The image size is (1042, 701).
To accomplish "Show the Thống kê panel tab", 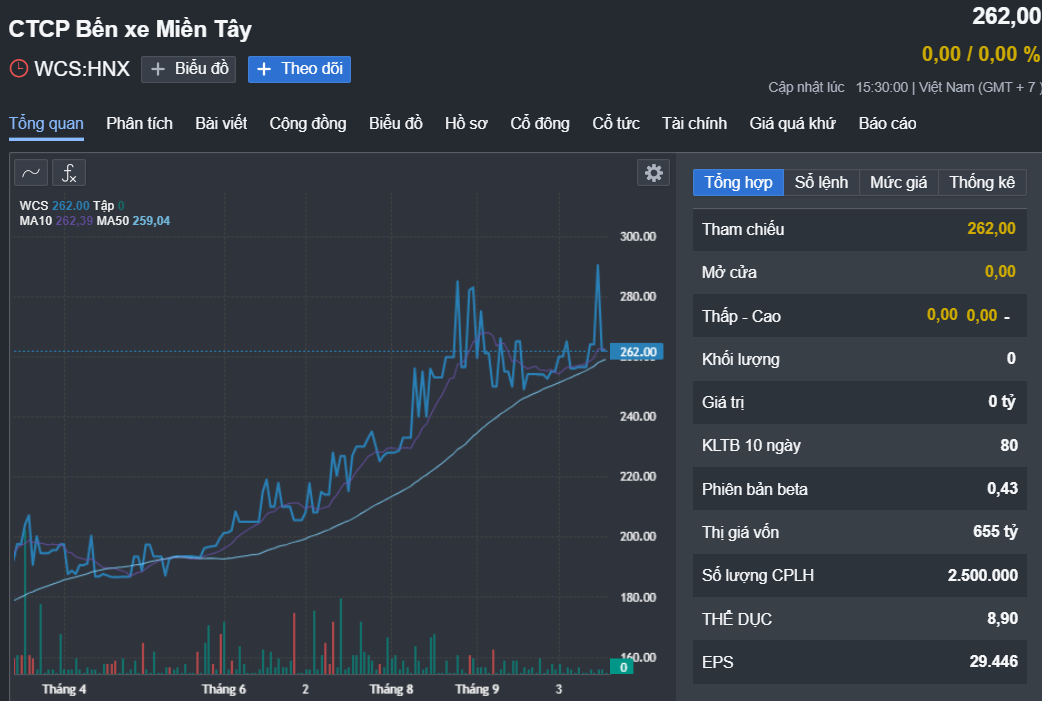I will click(x=982, y=182).
